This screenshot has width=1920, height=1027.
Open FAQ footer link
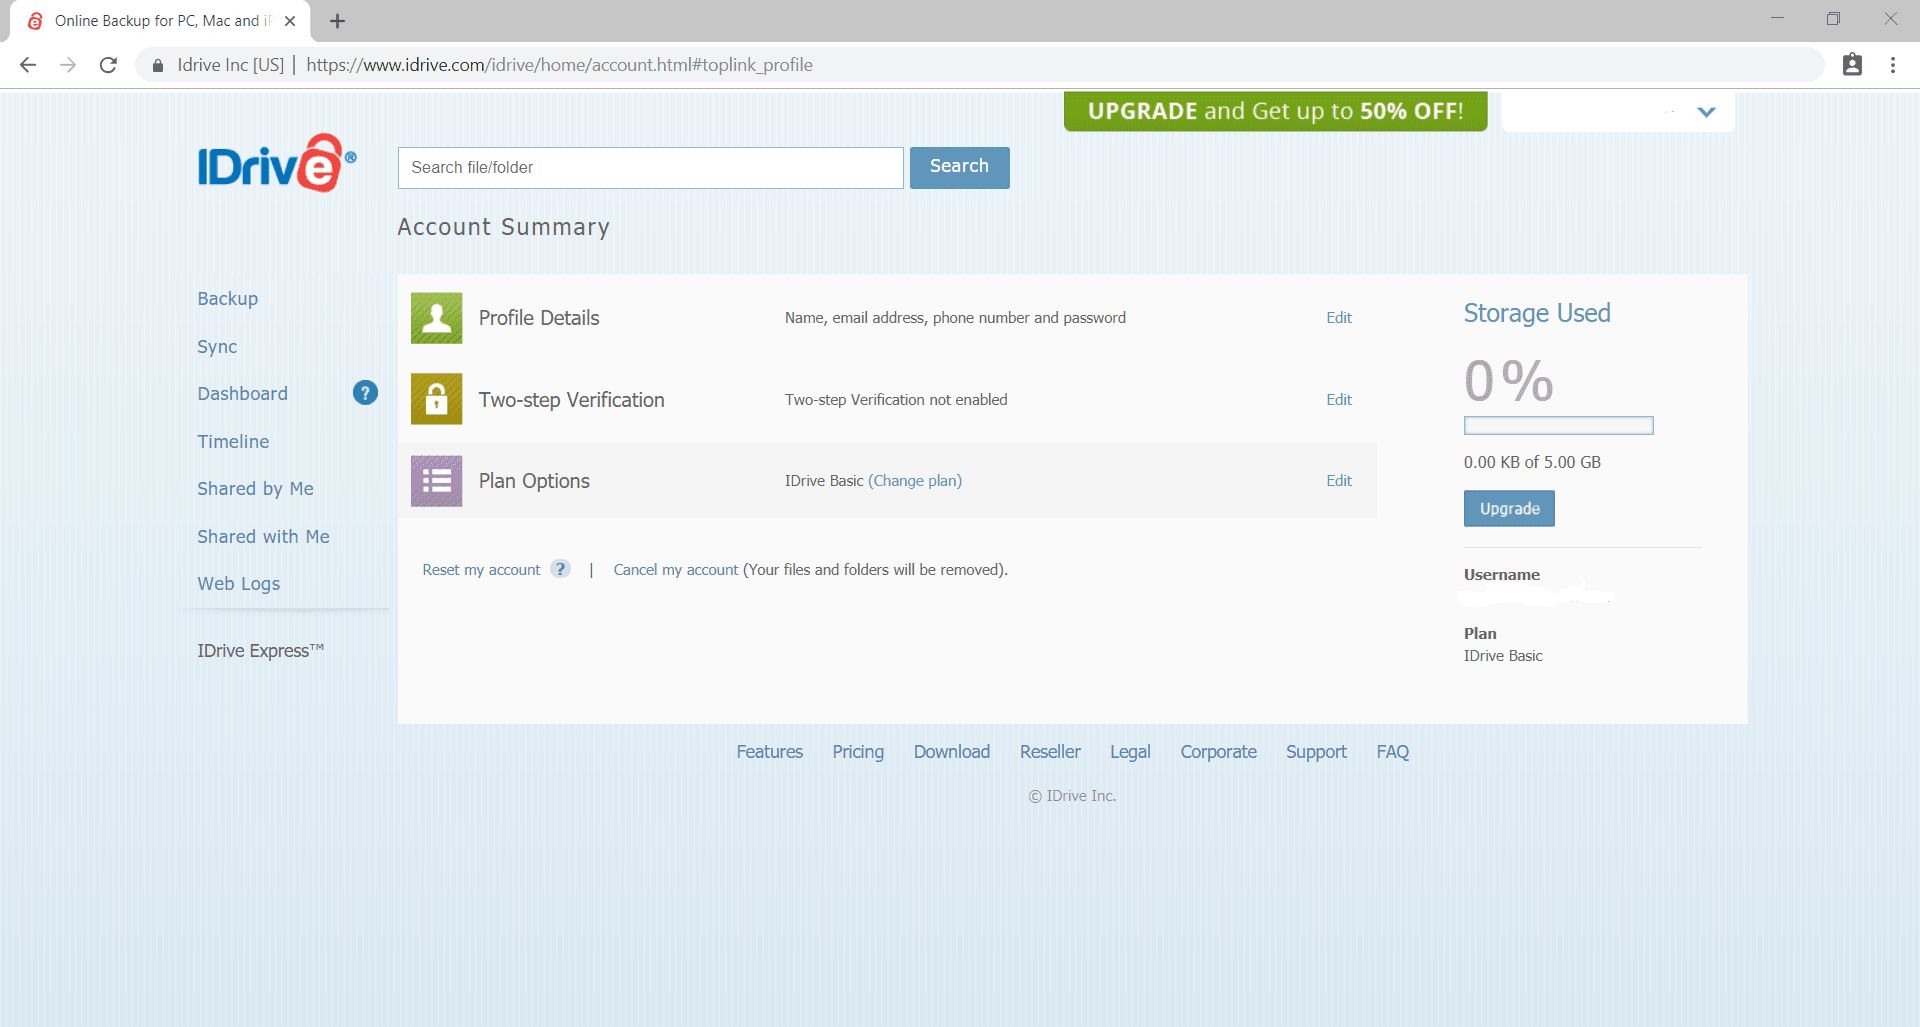tap(1392, 751)
